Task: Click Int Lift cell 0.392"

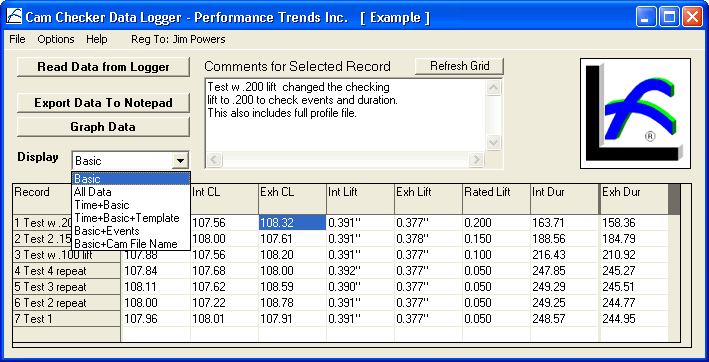Action: 360,271
